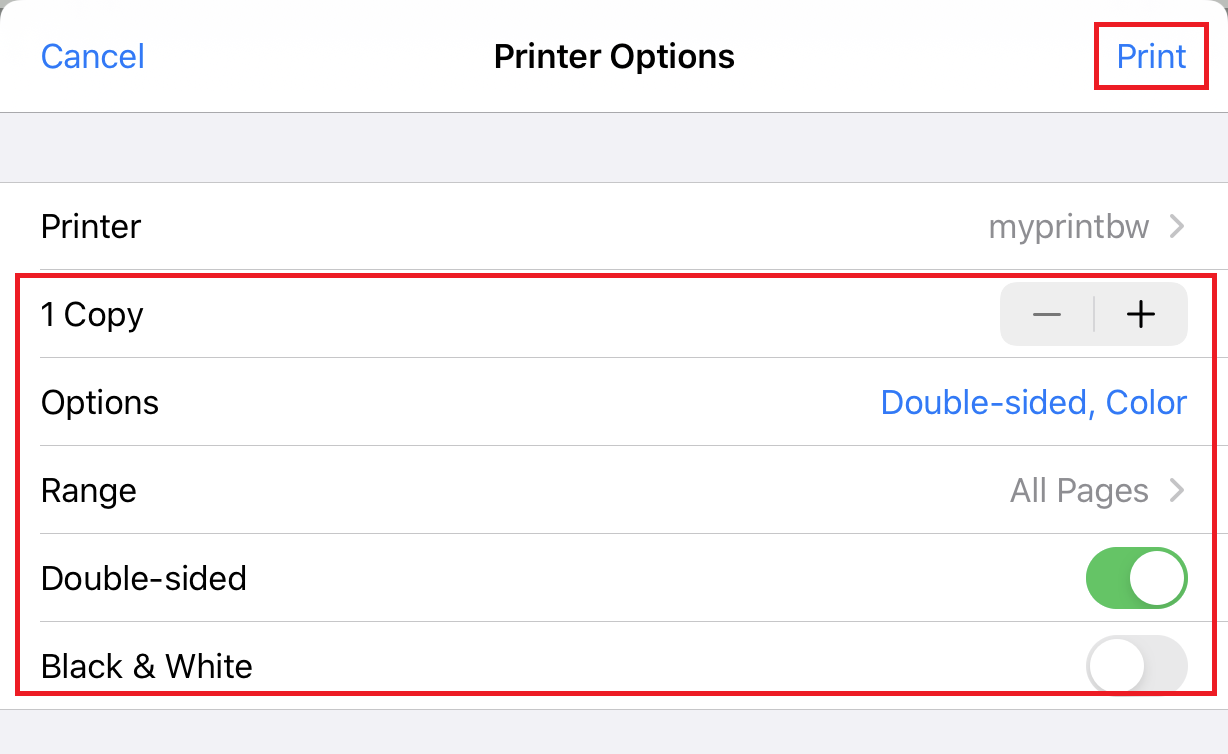
Task: Open the Double-sided, Color options link
Action: point(1034,402)
